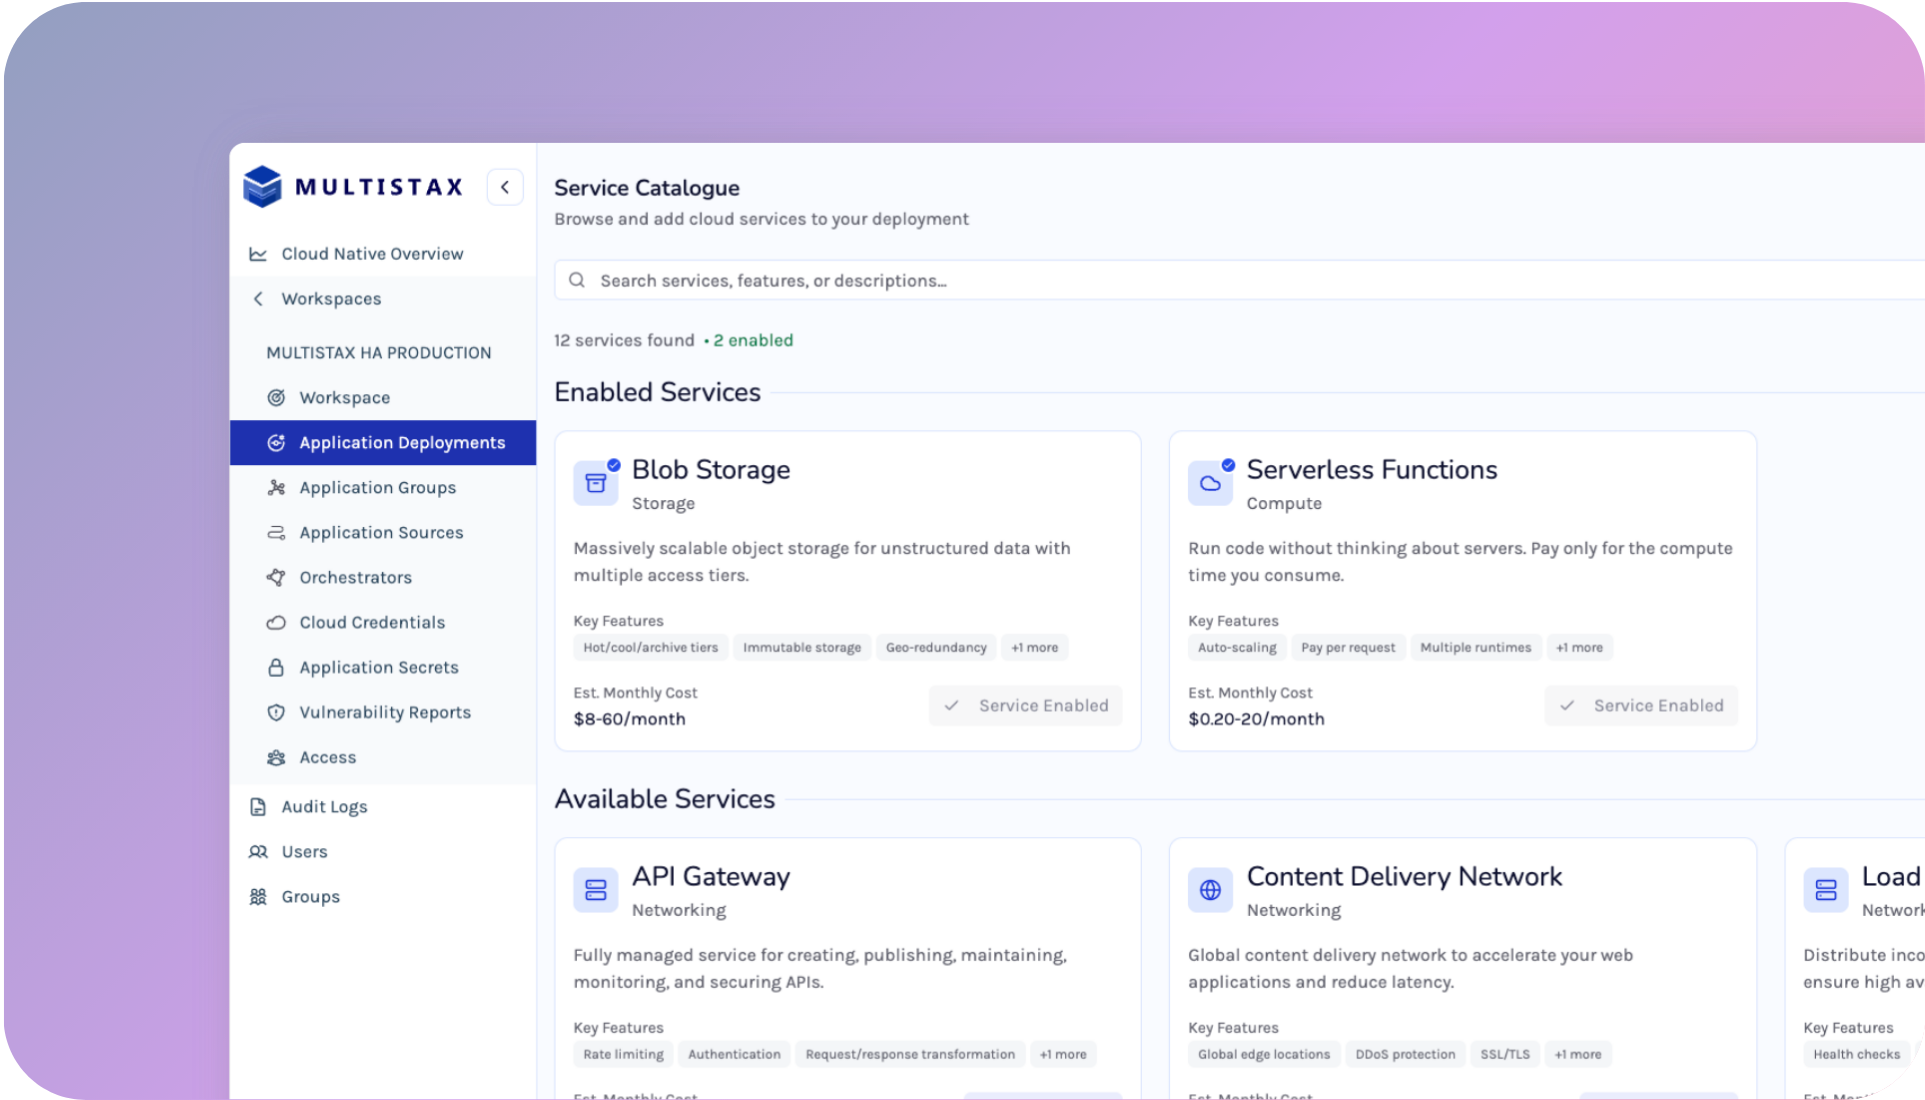Click the MultiStax logo icon
Image resolution: width=1925 pixels, height=1100 pixels.
(263, 186)
